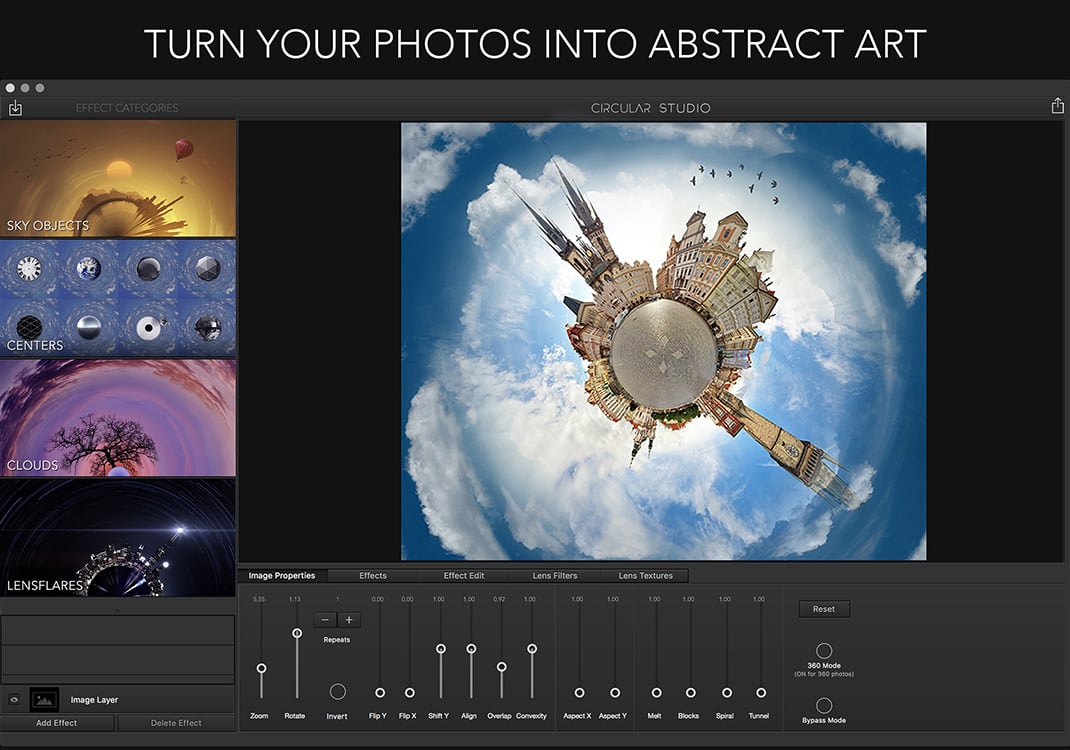This screenshot has height=750, width=1070.
Task: Switch to the Effects tab
Action: [373, 576]
